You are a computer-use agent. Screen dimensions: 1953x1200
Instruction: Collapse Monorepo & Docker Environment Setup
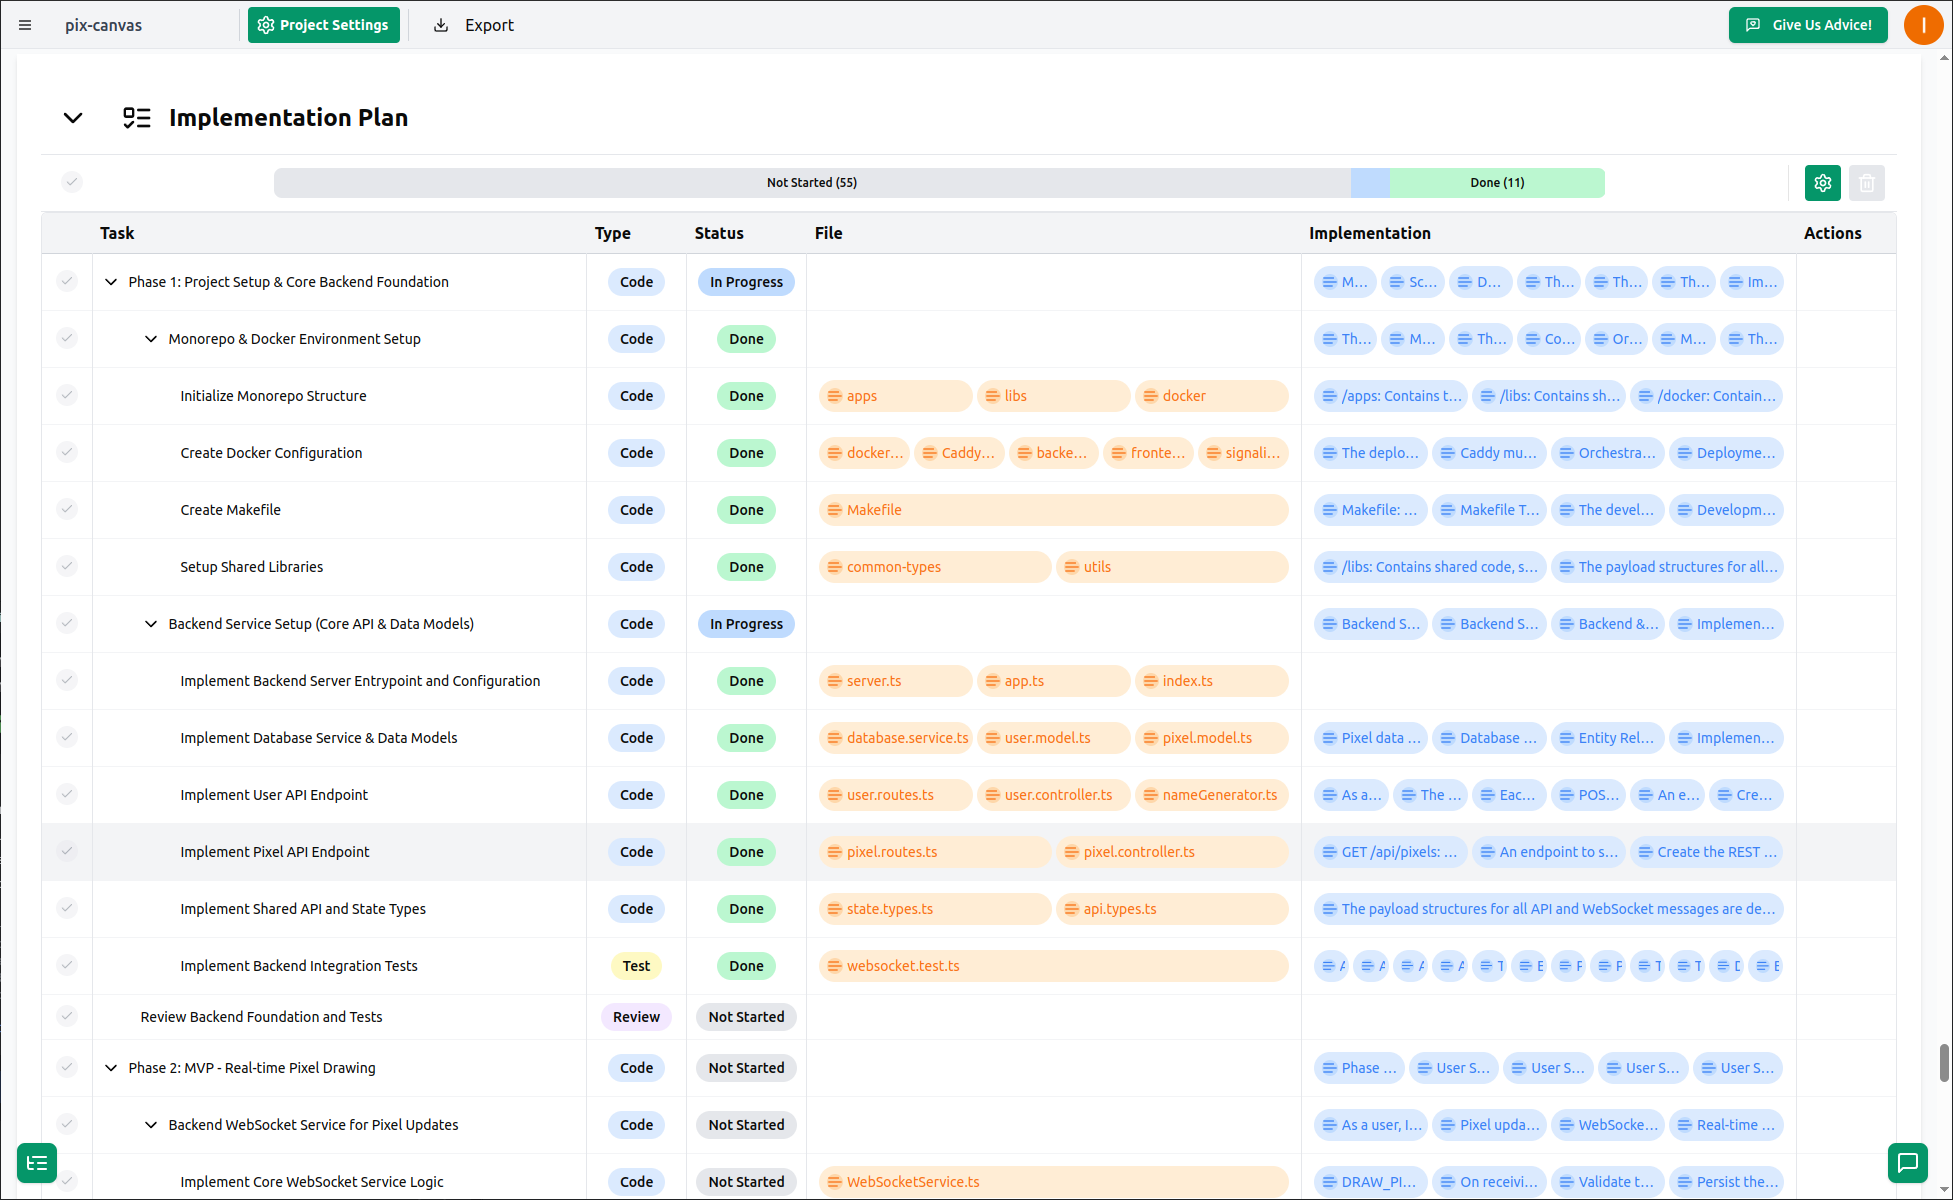pos(151,339)
